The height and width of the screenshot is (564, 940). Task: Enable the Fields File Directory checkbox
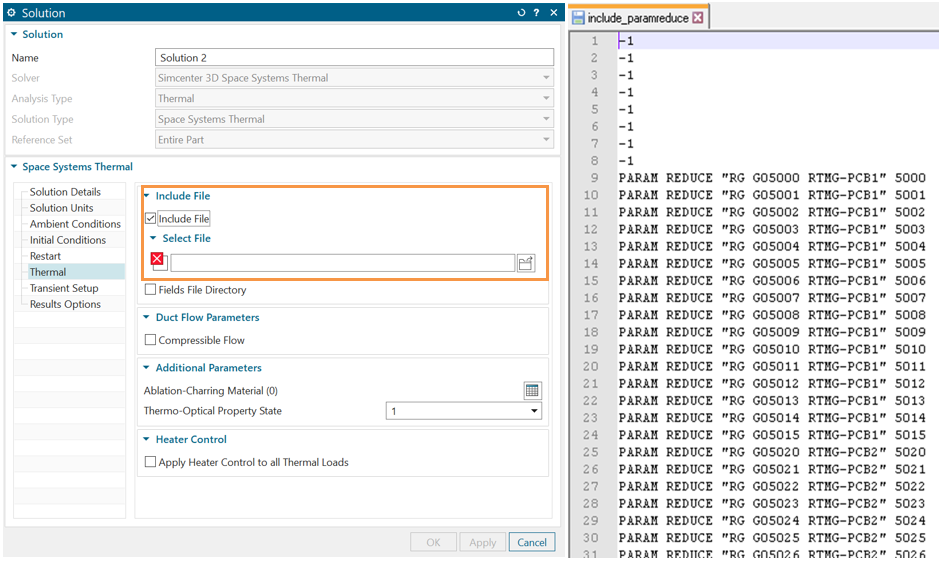[151, 290]
